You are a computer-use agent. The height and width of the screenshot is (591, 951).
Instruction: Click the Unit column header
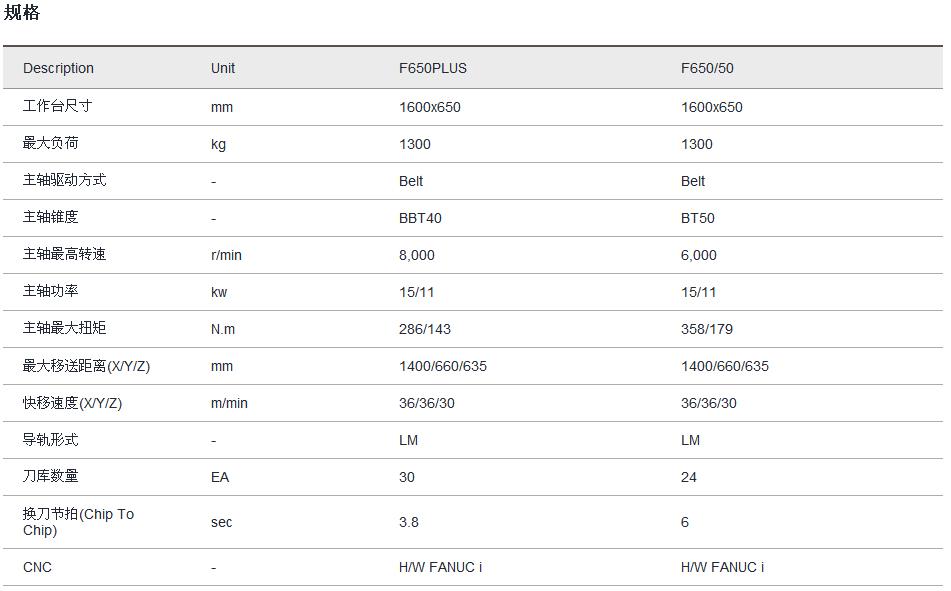pyautogui.click(x=223, y=68)
